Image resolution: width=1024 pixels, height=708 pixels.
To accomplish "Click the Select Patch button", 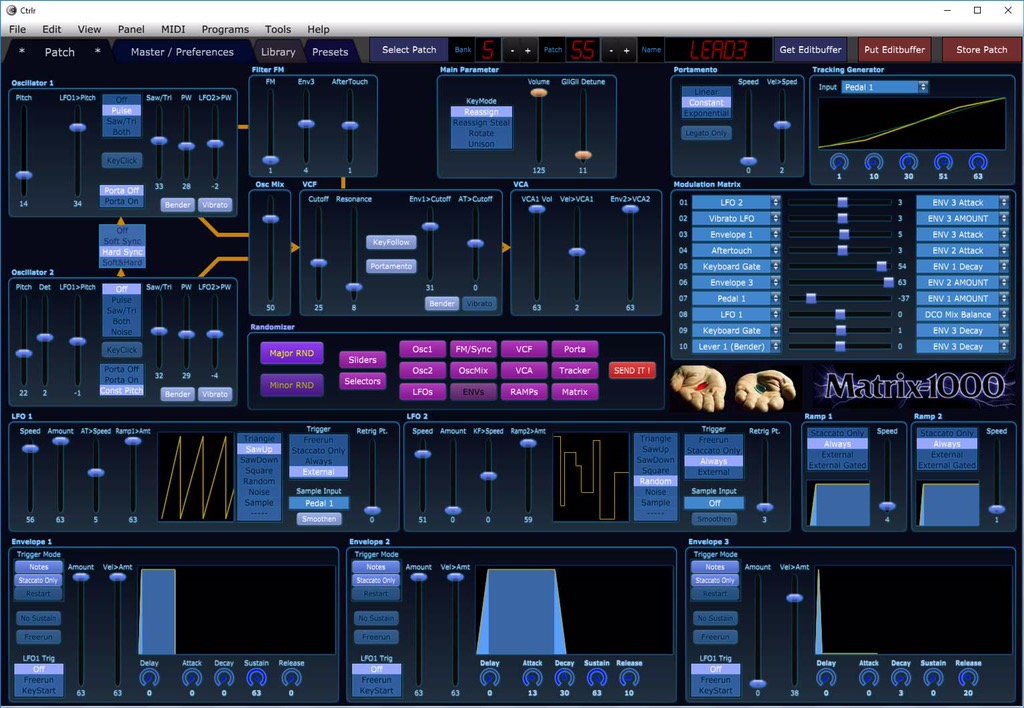I will [409, 50].
